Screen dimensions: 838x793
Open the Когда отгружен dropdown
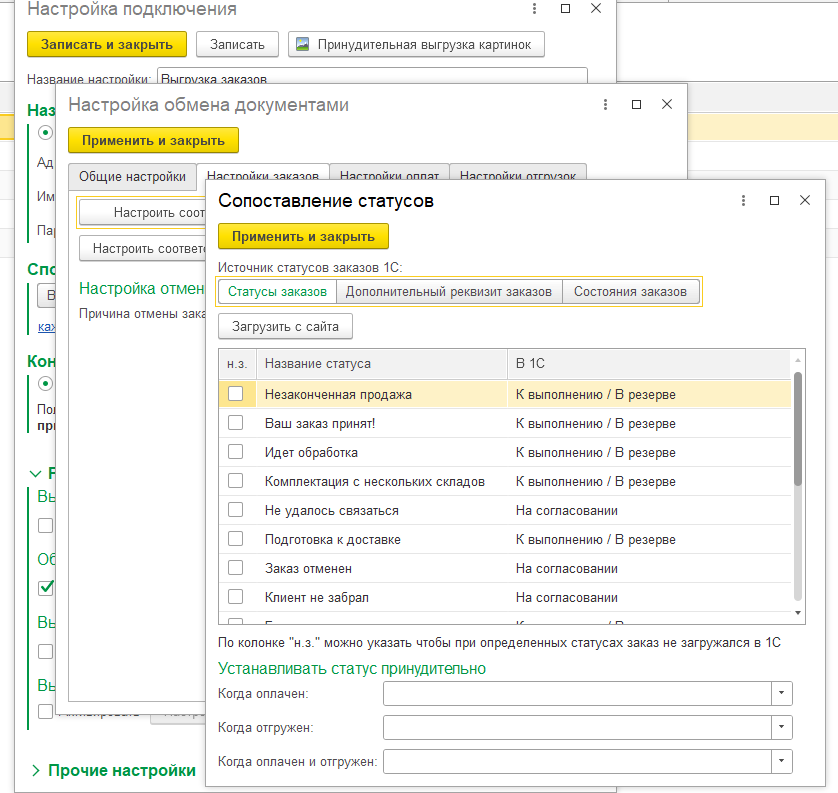pos(781,727)
